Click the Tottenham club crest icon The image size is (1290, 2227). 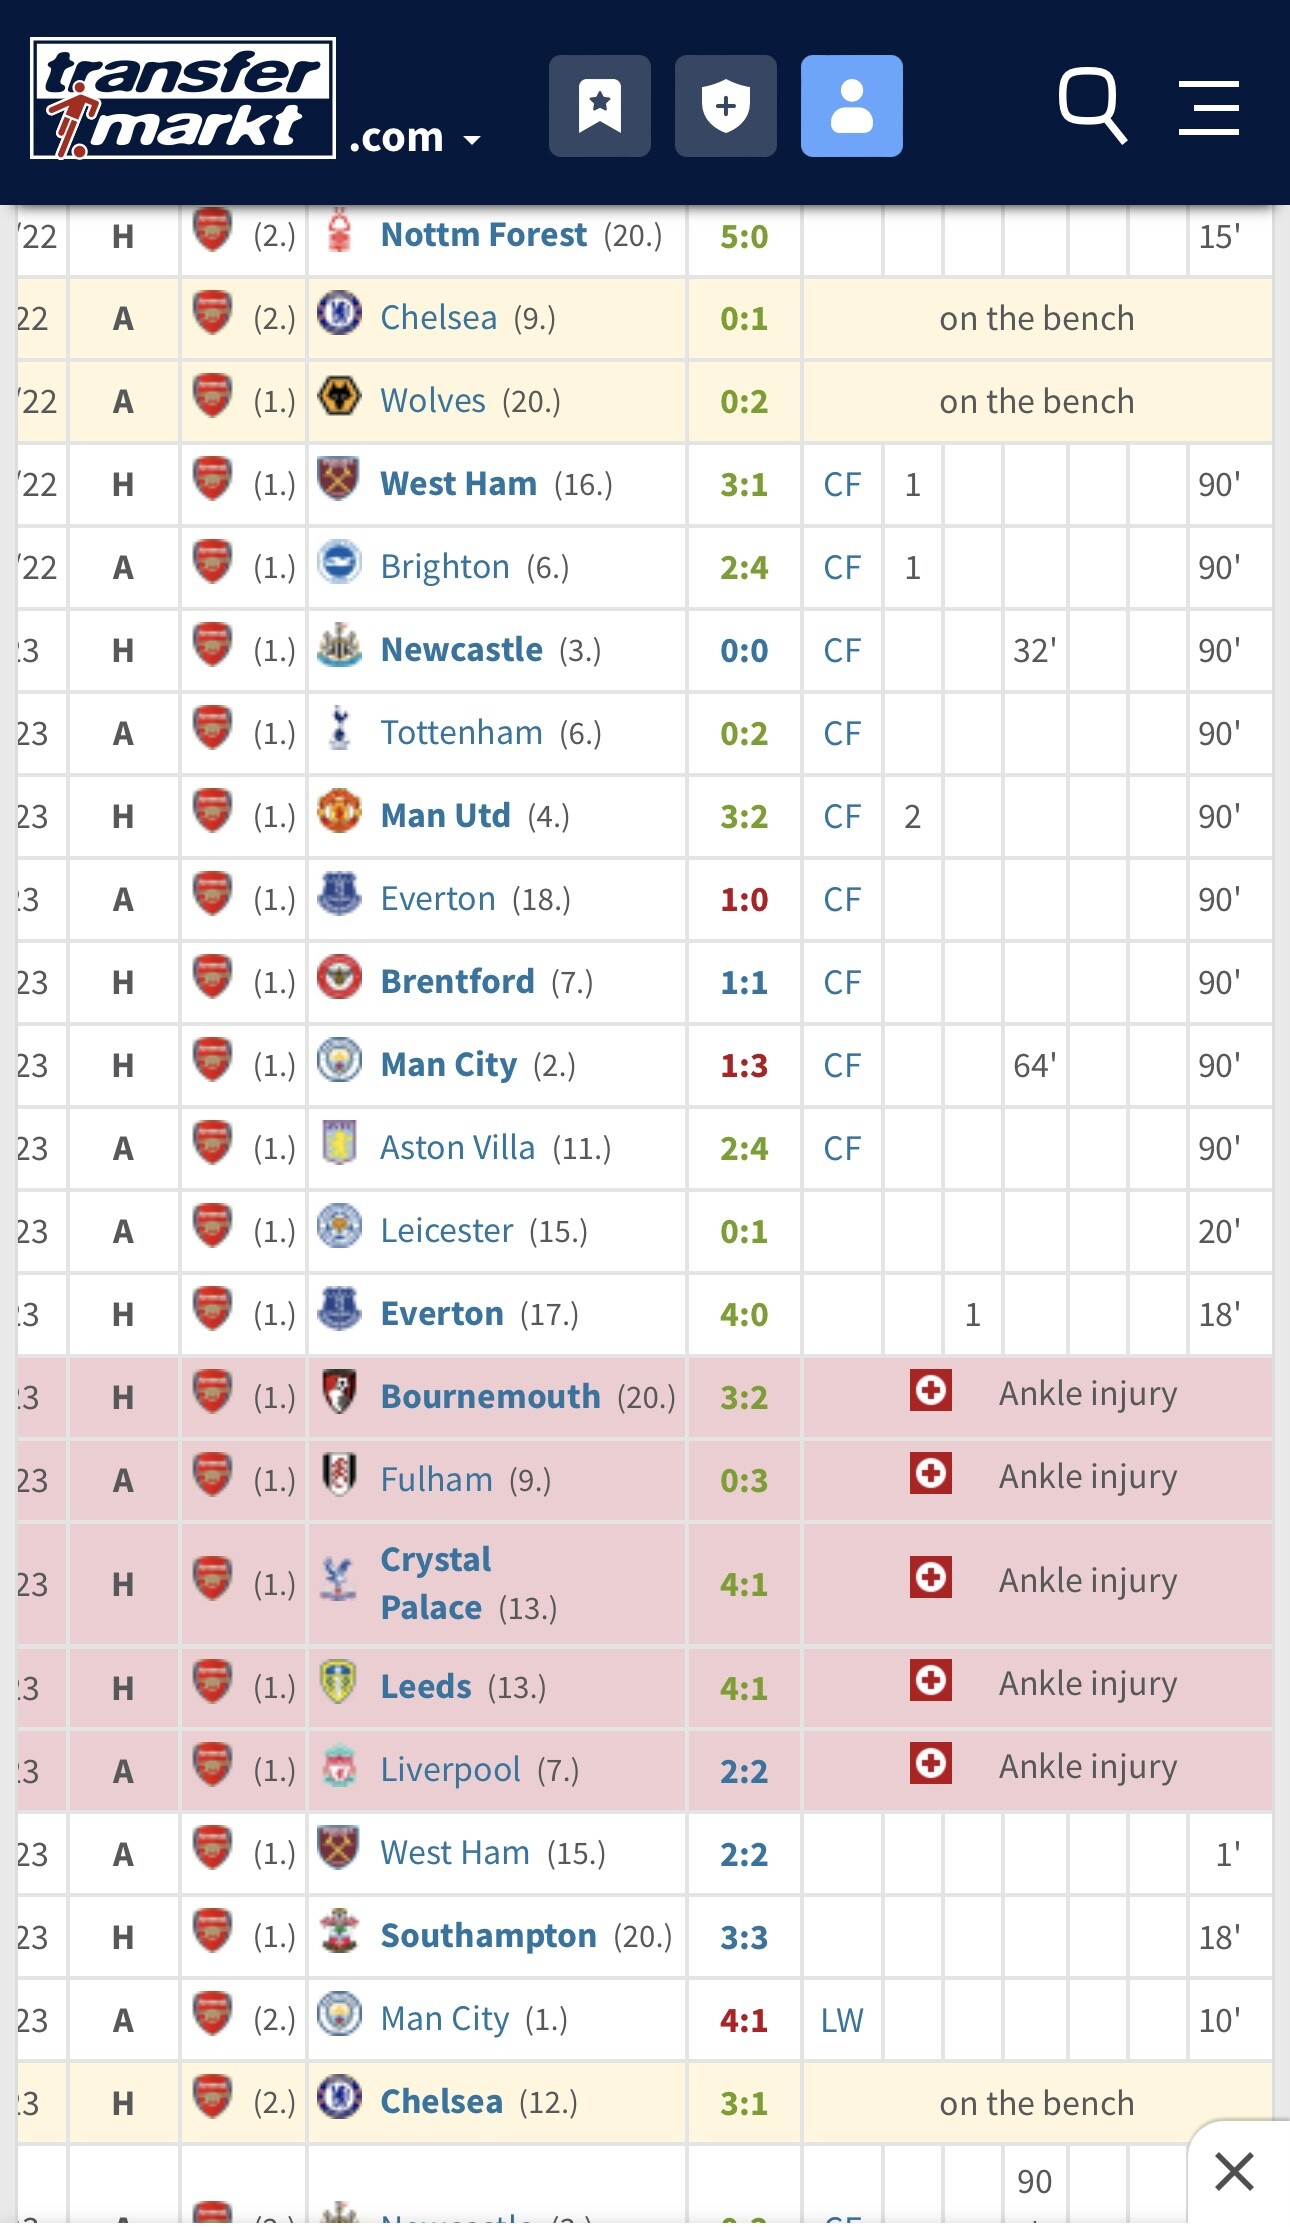click(x=340, y=729)
